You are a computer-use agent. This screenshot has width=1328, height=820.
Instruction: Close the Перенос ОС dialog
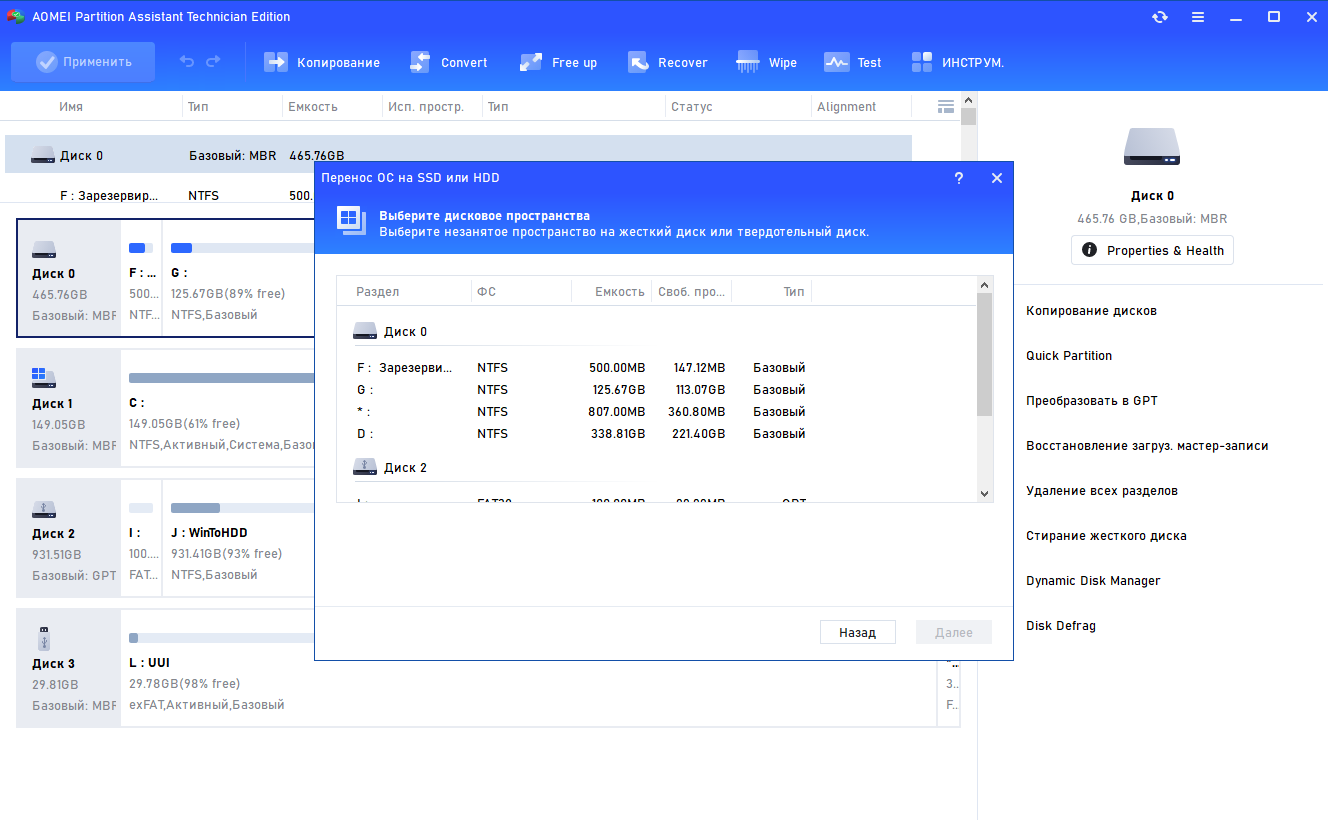(996, 178)
